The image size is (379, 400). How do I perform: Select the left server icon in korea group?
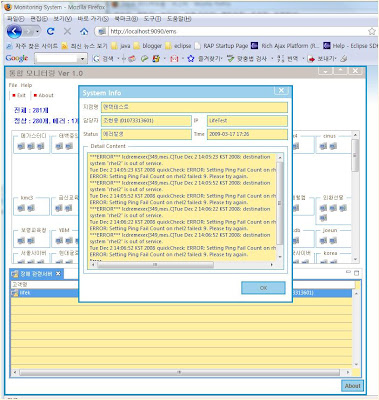point(323,261)
